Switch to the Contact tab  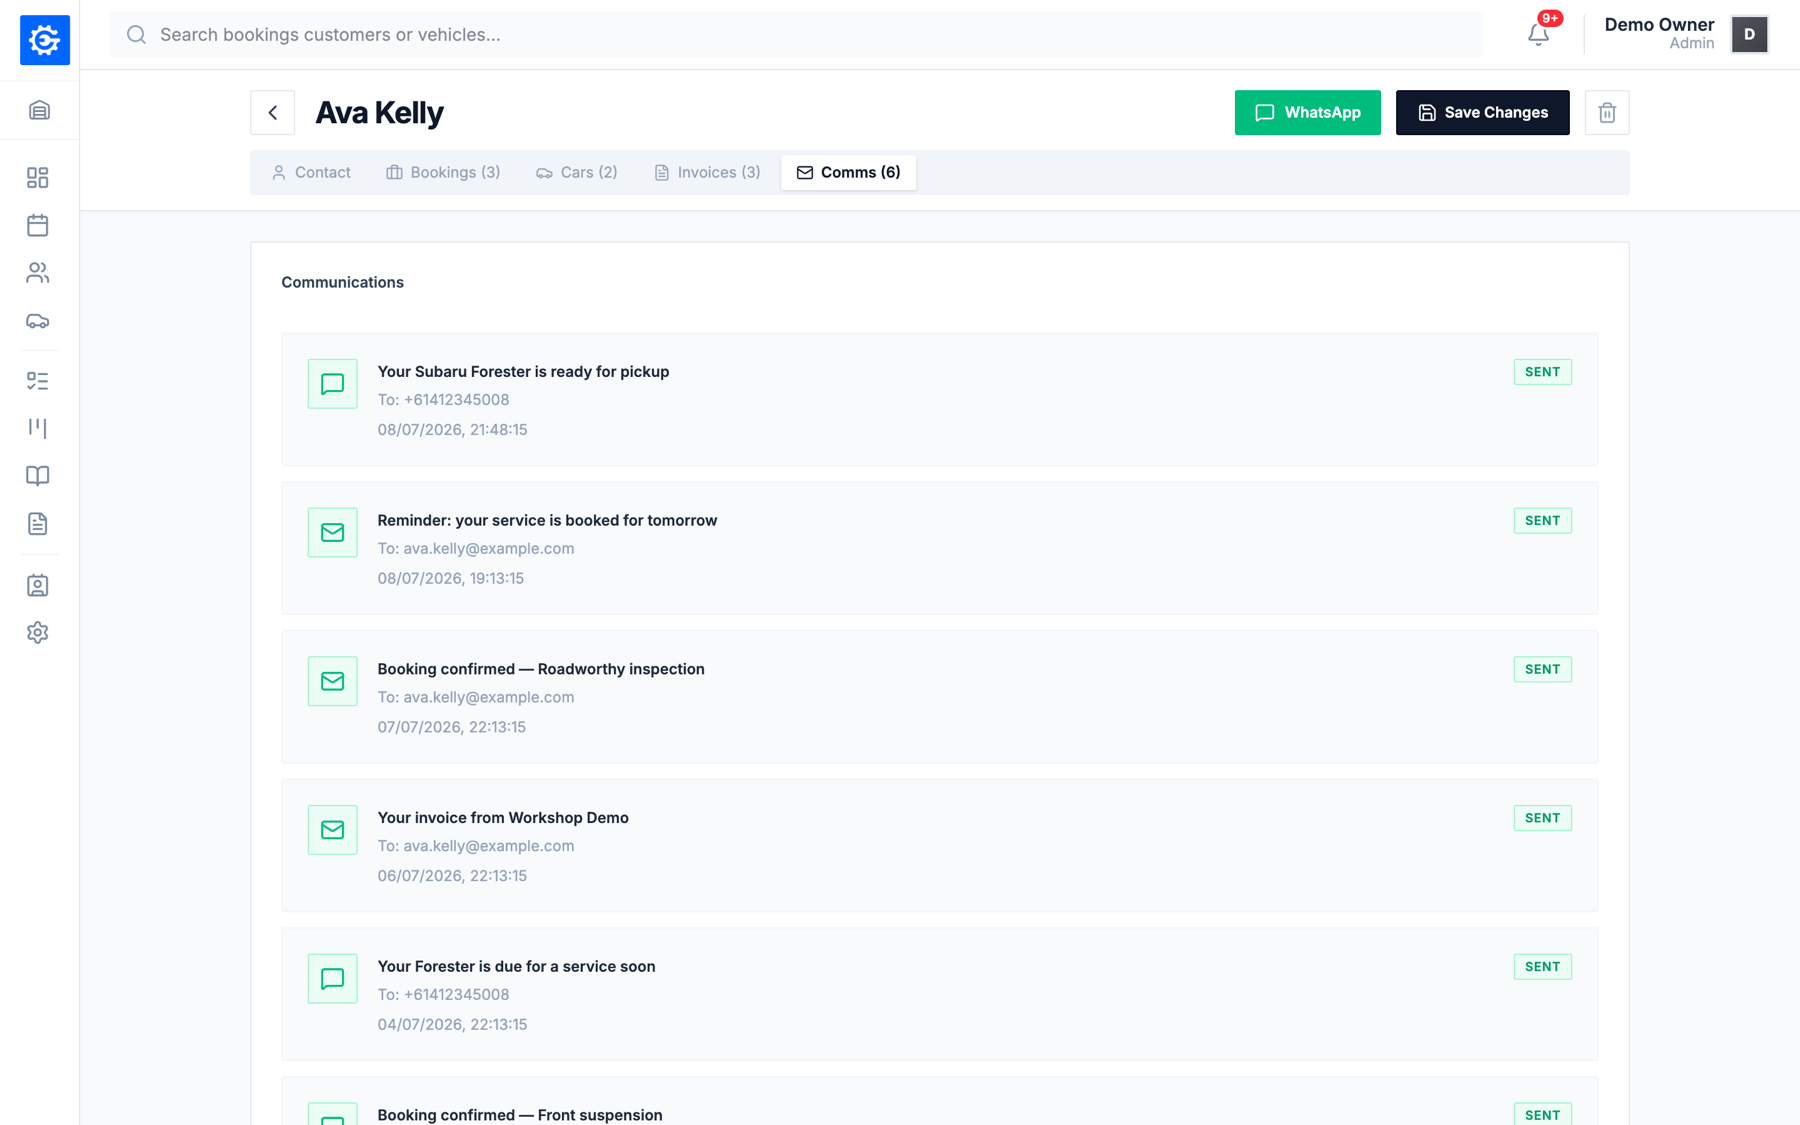pyautogui.click(x=311, y=173)
